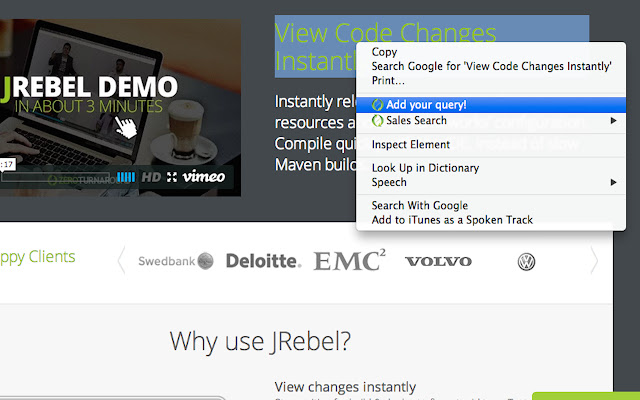Click the Vimeo logo on the video player
Screen dimensions: 640x400
pyautogui.click(x=204, y=177)
